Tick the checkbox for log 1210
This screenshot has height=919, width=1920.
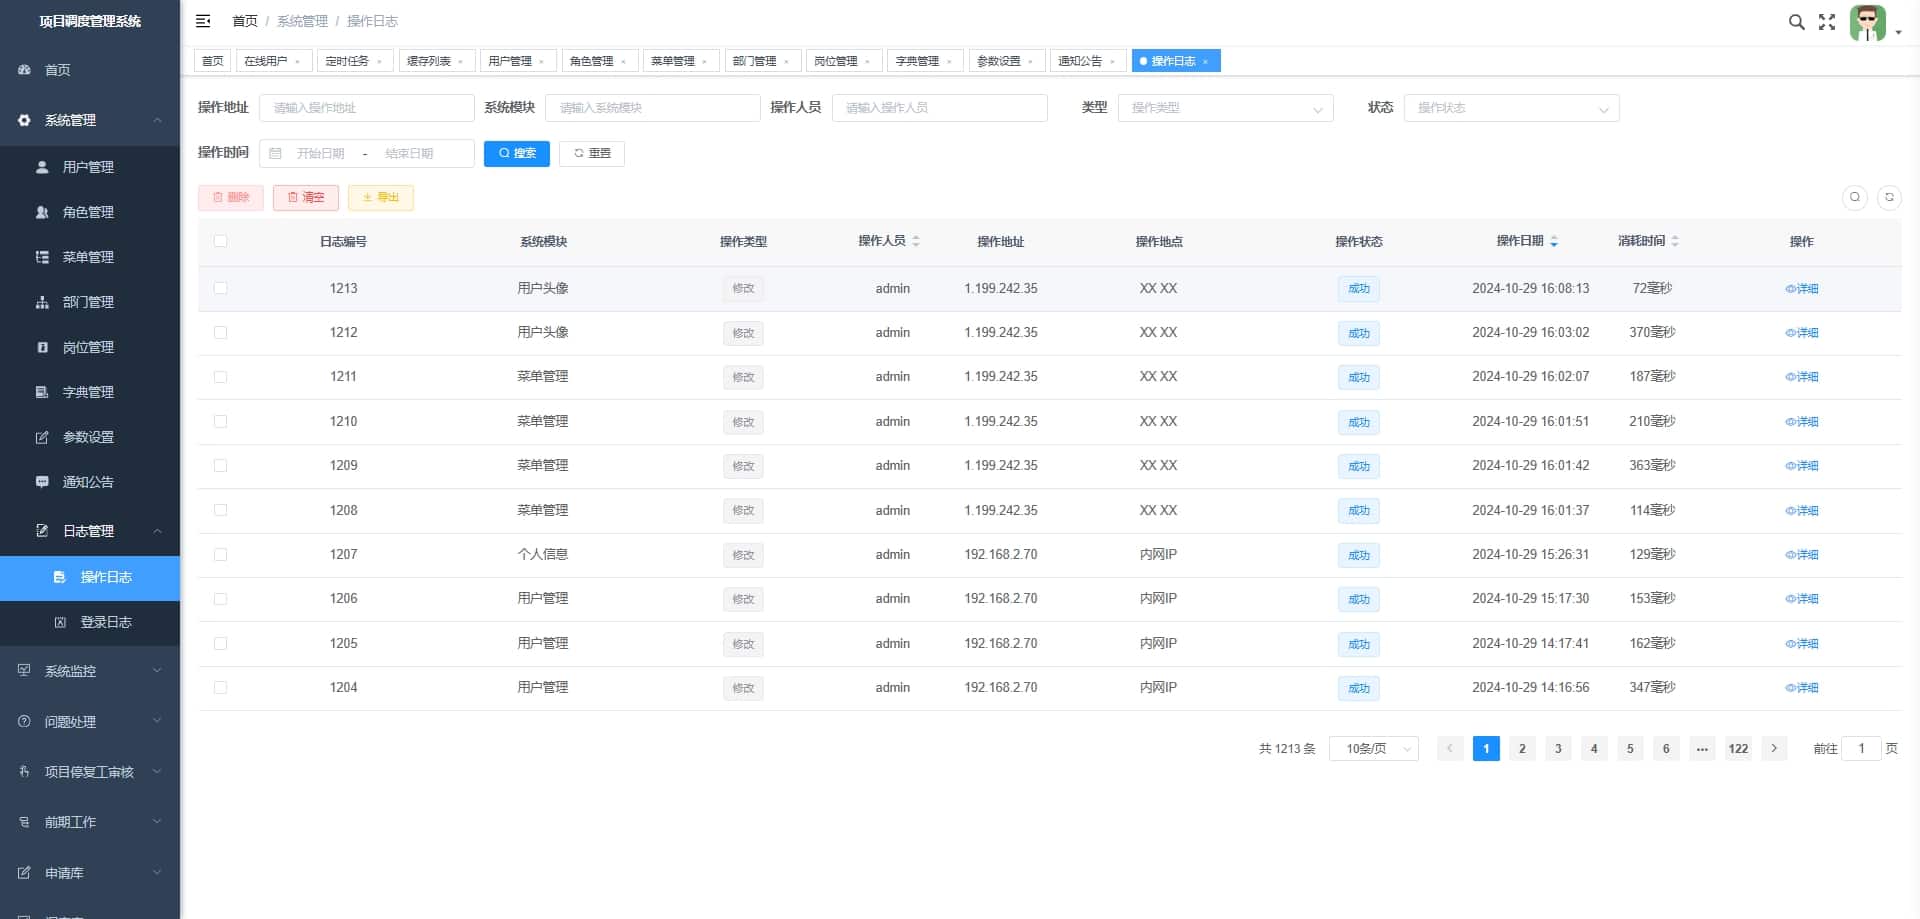pyautogui.click(x=220, y=421)
